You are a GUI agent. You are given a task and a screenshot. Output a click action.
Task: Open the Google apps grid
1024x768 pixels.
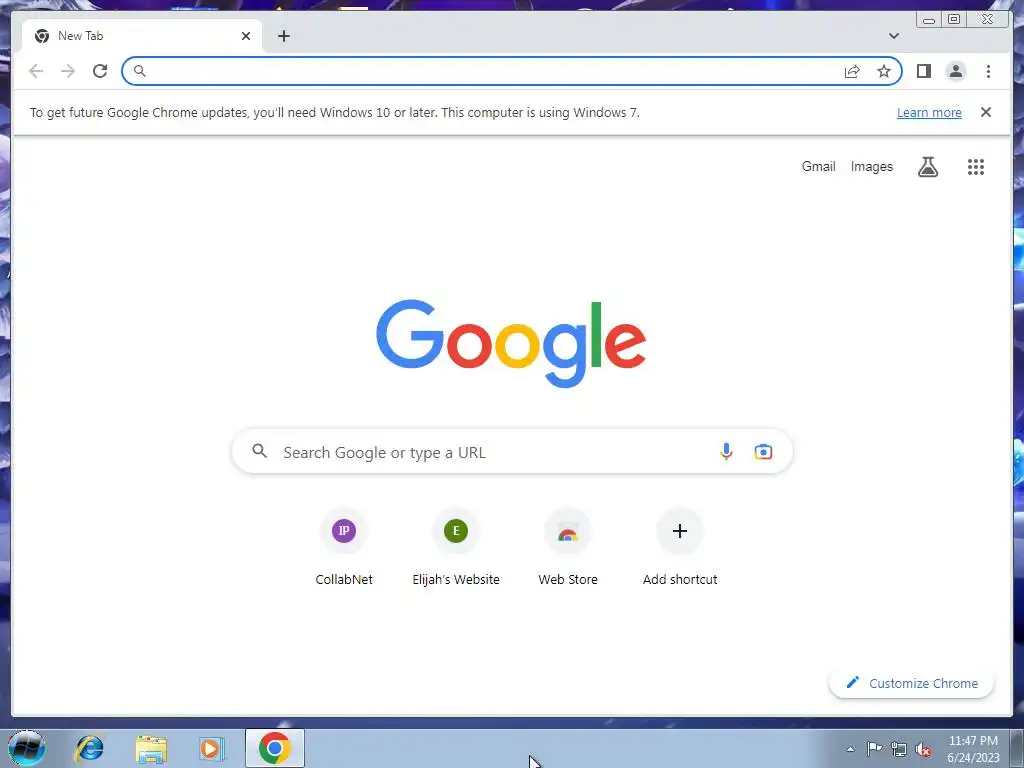point(976,167)
